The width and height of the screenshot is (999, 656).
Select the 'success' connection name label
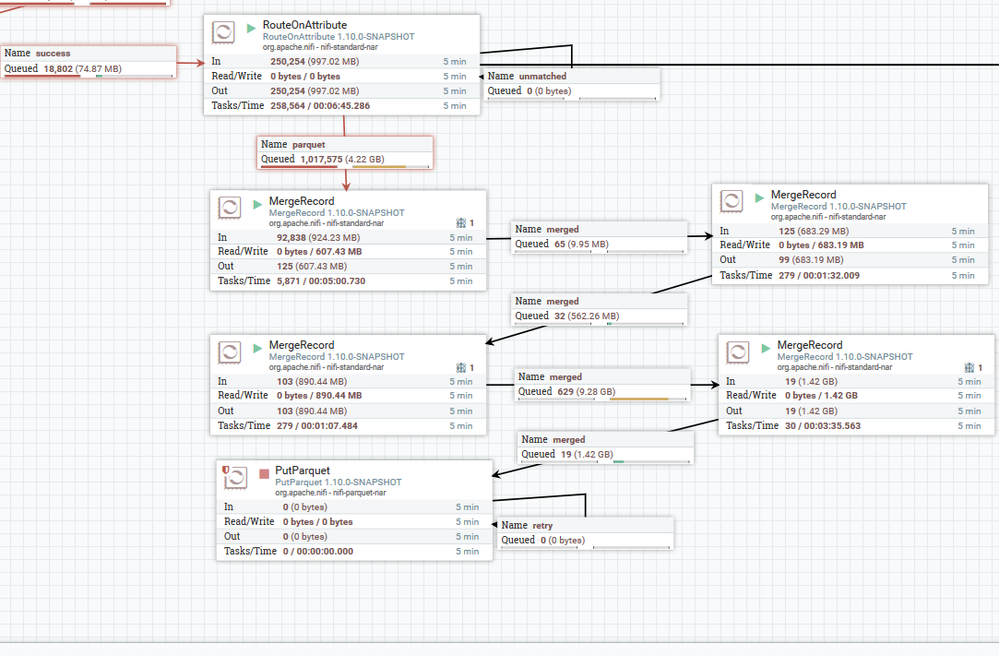(x=53, y=53)
